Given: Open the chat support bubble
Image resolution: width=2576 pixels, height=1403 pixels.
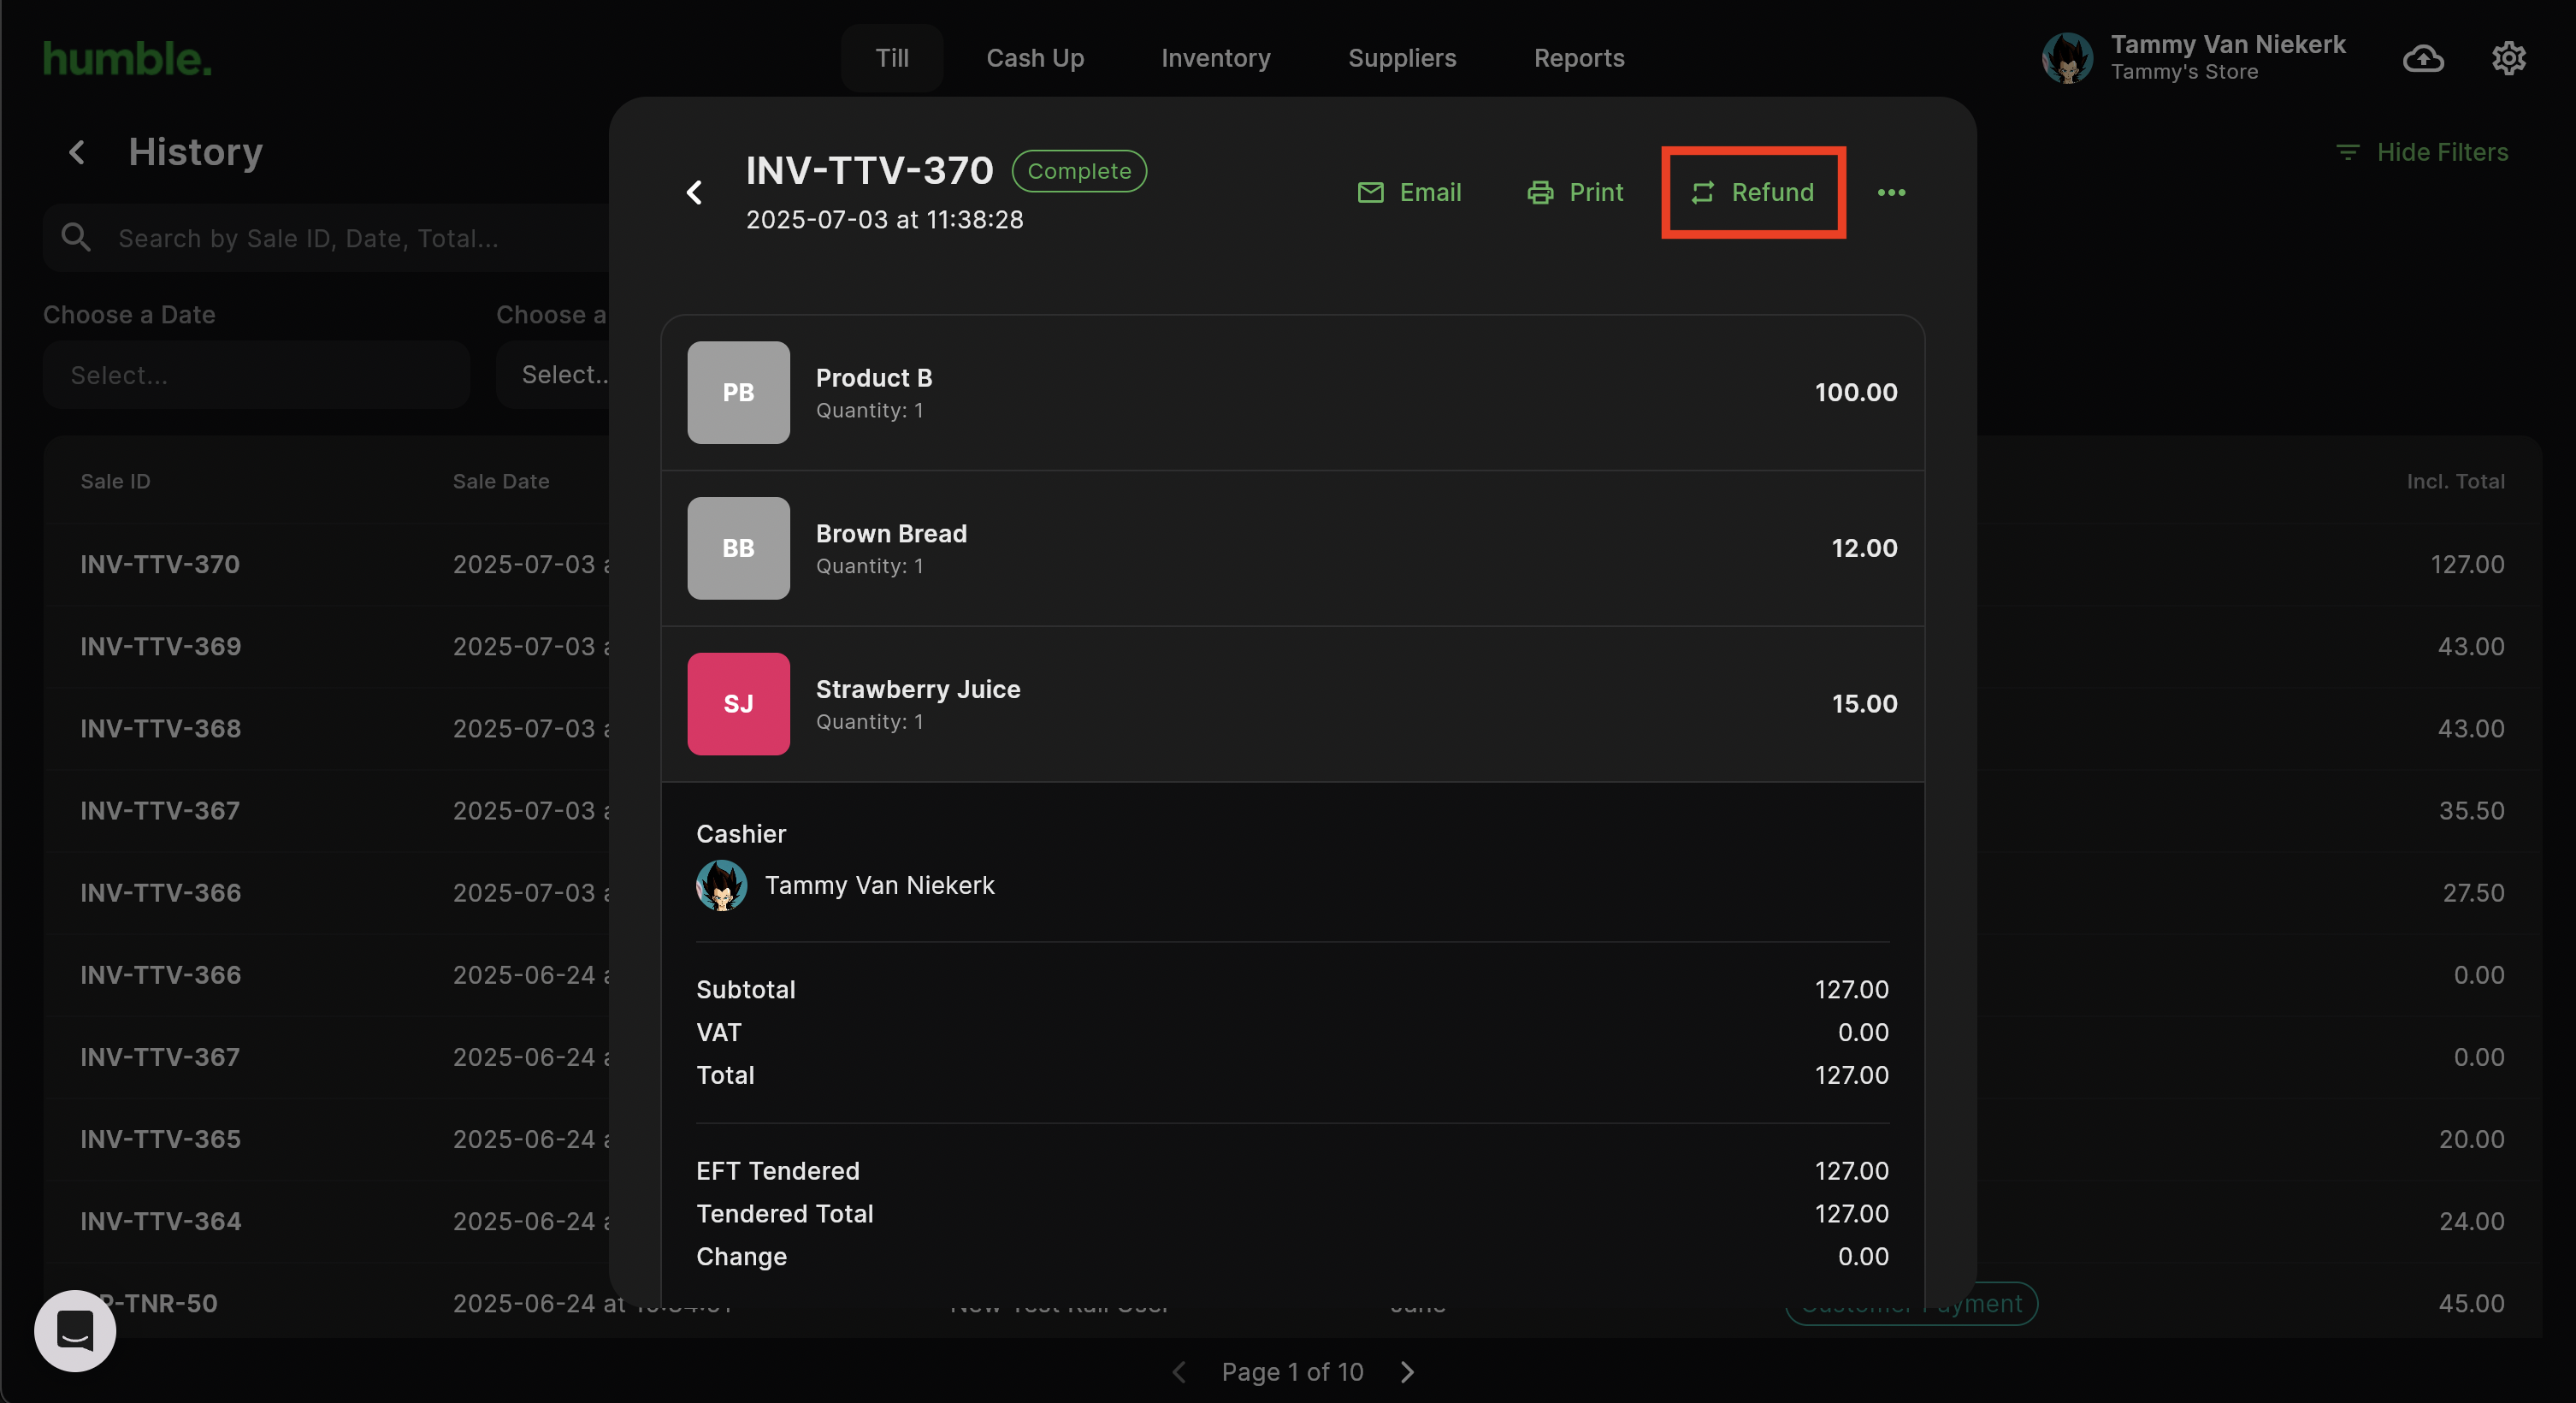Looking at the screenshot, I should [75, 1331].
